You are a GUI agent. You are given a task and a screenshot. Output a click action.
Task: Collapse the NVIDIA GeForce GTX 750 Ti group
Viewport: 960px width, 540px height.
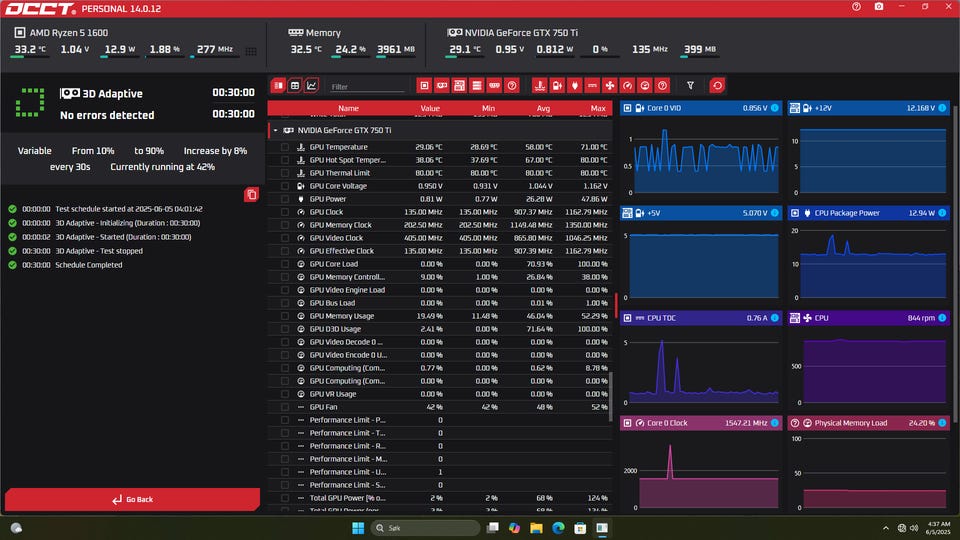[x=276, y=130]
